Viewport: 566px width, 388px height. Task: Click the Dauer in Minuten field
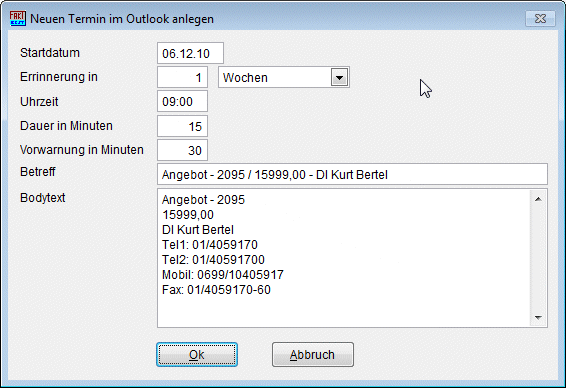pyautogui.click(x=182, y=126)
